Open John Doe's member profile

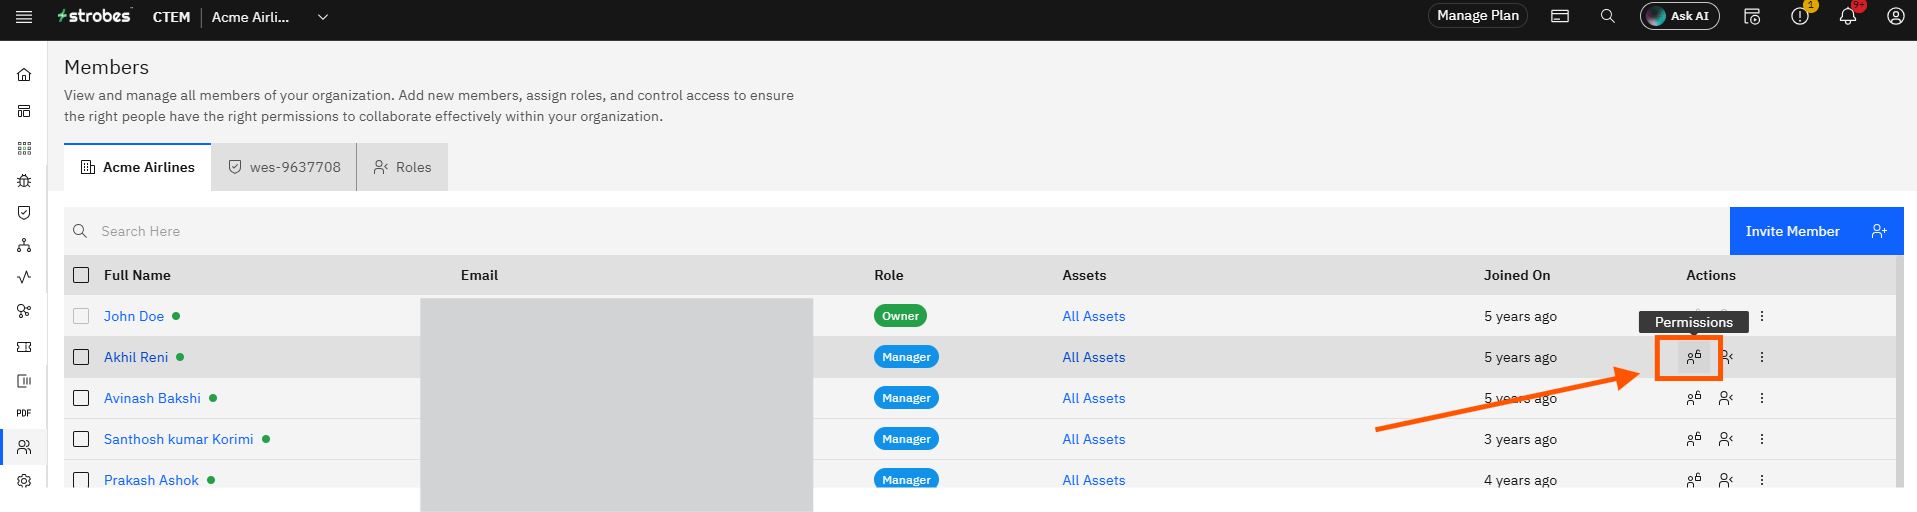[x=134, y=316]
